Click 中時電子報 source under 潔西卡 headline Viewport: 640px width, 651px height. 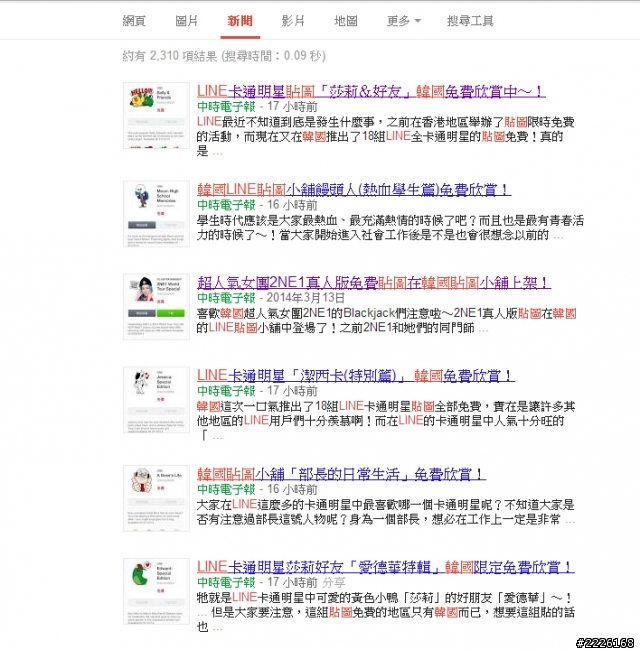(x=226, y=391)
